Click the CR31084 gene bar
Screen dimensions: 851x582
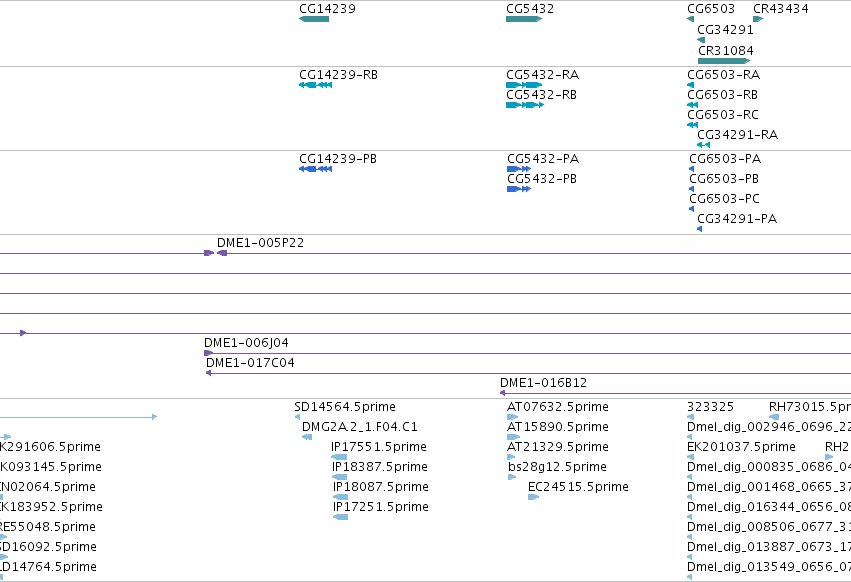724,61
